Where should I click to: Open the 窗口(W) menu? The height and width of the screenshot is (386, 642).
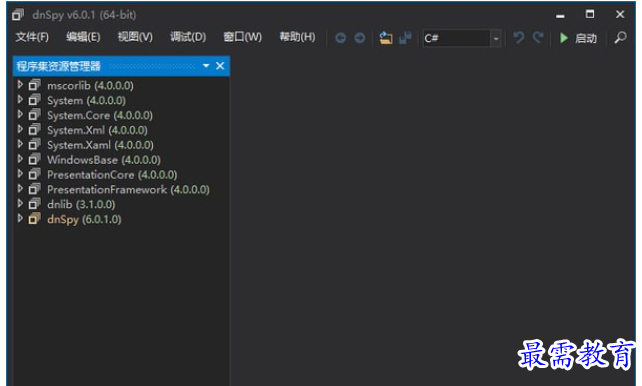tap(242, 37)
